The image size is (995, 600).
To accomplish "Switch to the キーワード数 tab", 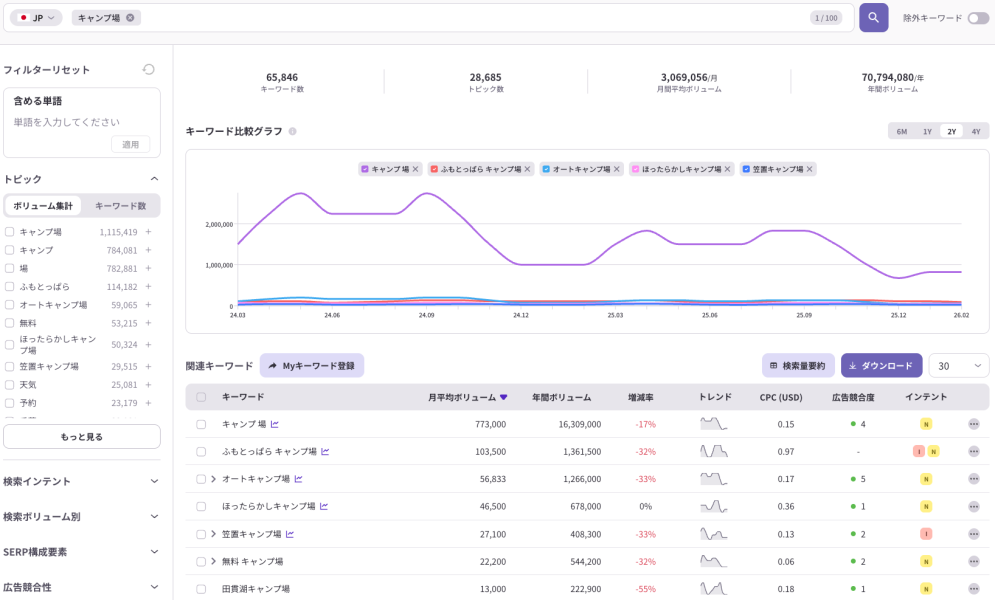I will [x=120, y=206].
